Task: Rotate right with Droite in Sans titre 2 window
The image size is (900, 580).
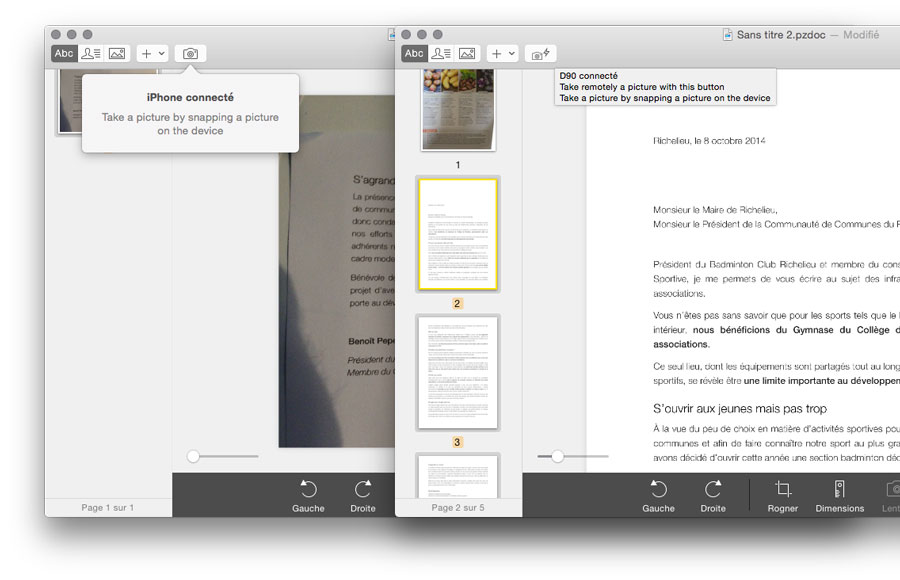Action: click(x=713, y=496)
